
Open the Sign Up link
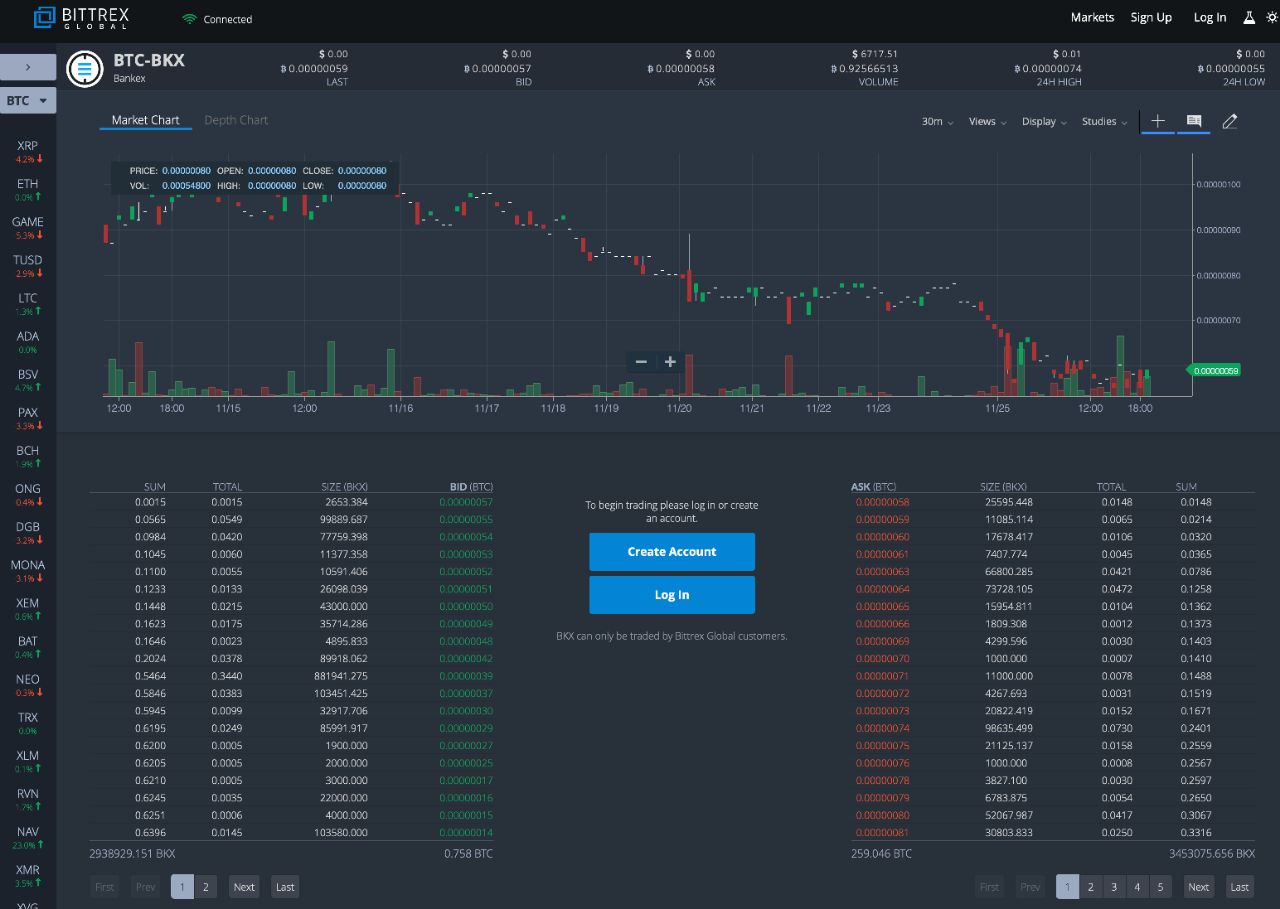[x=1151, y=17]
